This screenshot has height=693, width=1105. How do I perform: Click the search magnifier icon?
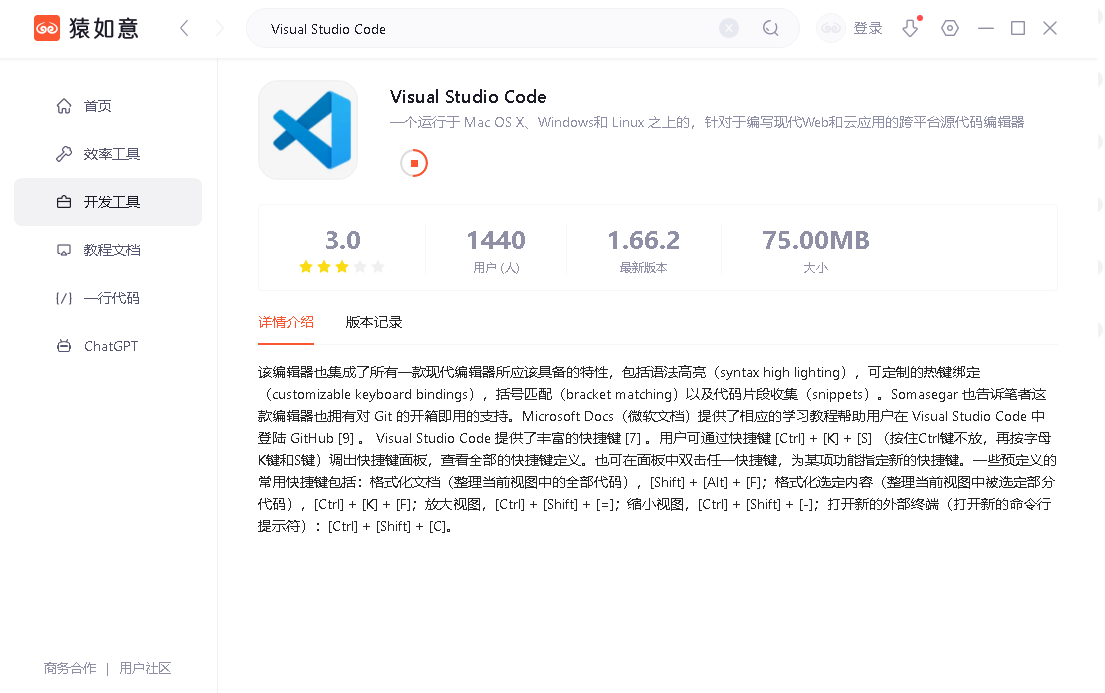770,28
